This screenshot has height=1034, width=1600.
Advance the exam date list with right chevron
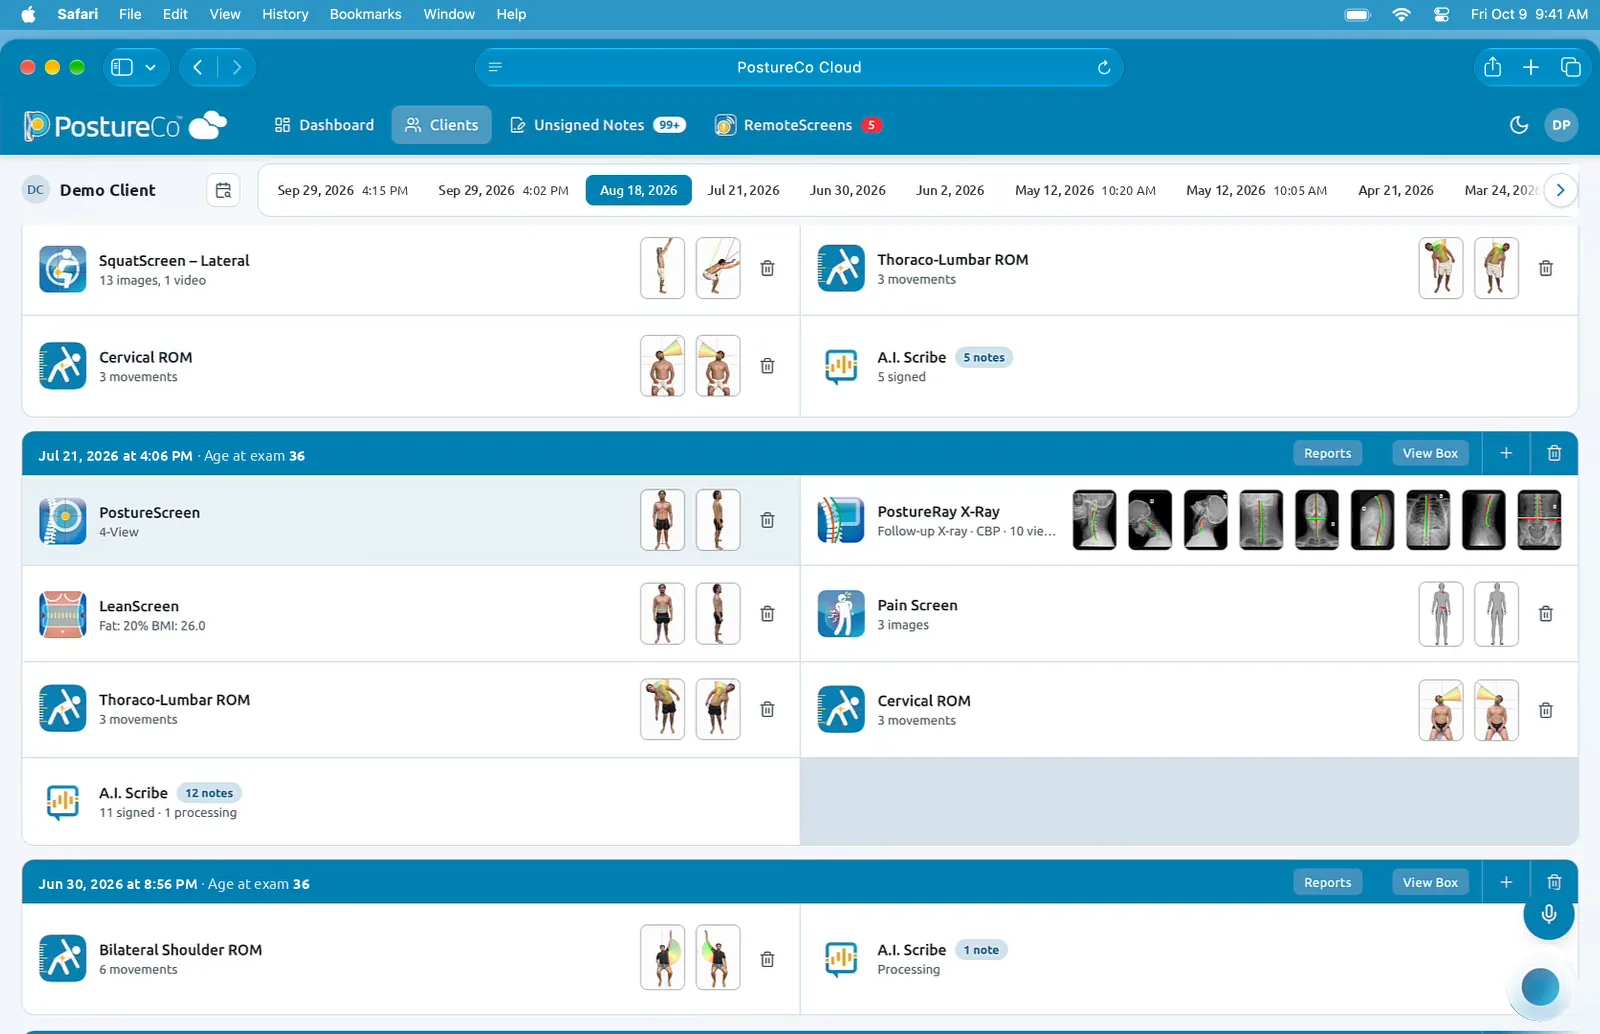click(x=1560, y=190)
